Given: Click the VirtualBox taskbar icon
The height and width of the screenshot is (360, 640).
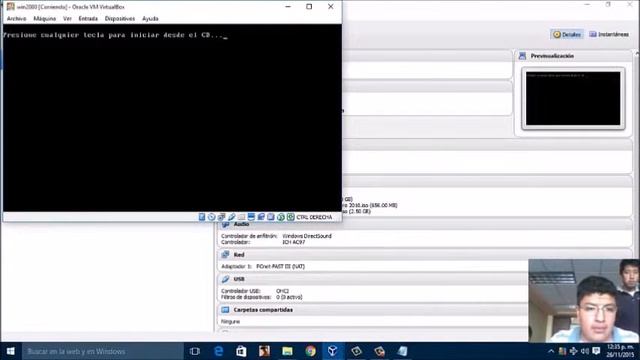Looking at the screenshot, I should (x=333, y=351).
